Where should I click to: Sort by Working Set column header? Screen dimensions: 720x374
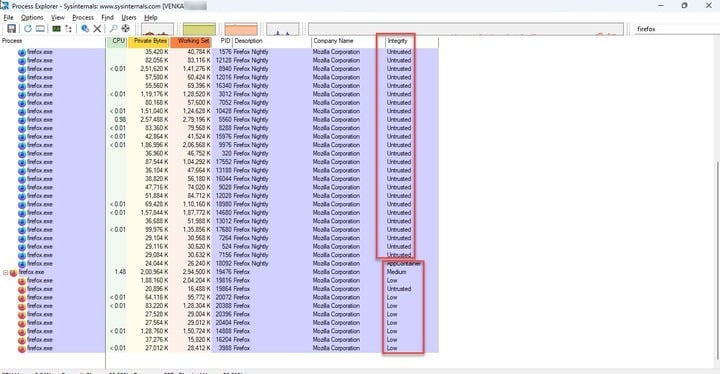point(191,41)
